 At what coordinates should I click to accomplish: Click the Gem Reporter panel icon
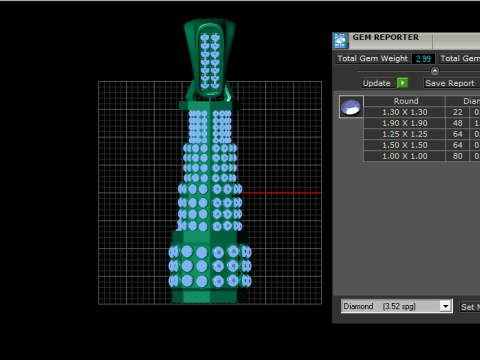pos(340,41)
